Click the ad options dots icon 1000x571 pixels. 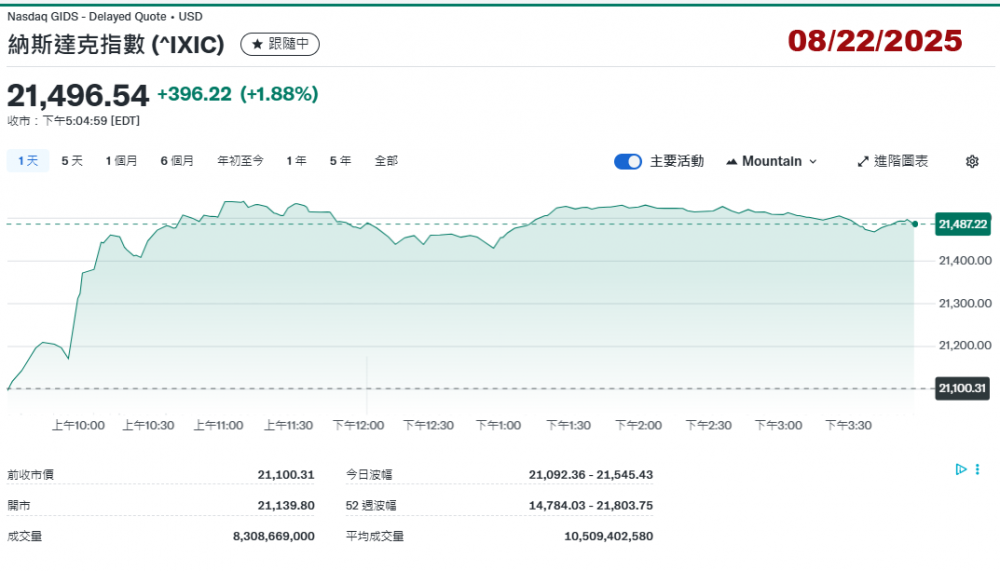(977, 469)
